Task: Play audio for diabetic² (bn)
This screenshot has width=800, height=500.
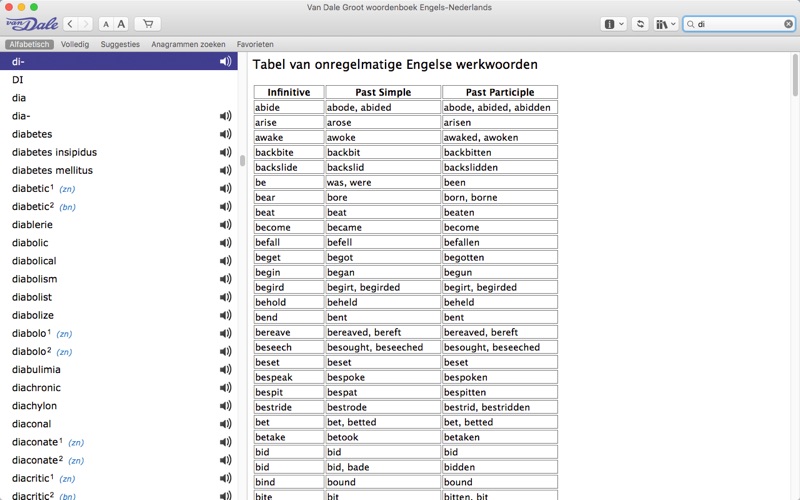Action: pos(226,207)
